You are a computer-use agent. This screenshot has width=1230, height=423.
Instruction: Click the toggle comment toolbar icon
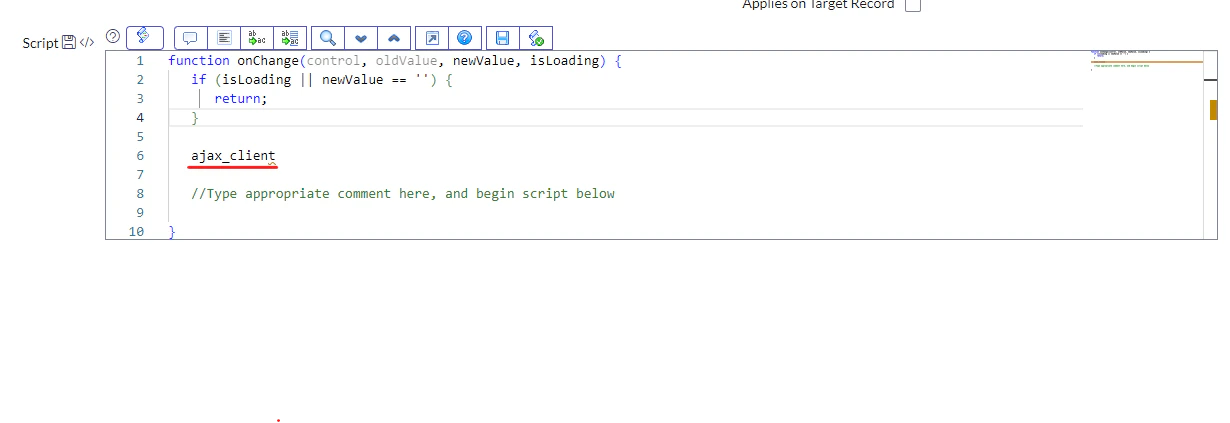tap(191, 38)
